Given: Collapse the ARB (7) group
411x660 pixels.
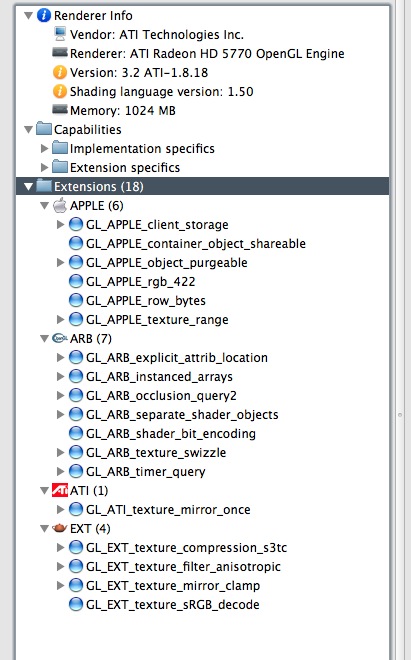Looking at the screenshot, I should 45,338.
